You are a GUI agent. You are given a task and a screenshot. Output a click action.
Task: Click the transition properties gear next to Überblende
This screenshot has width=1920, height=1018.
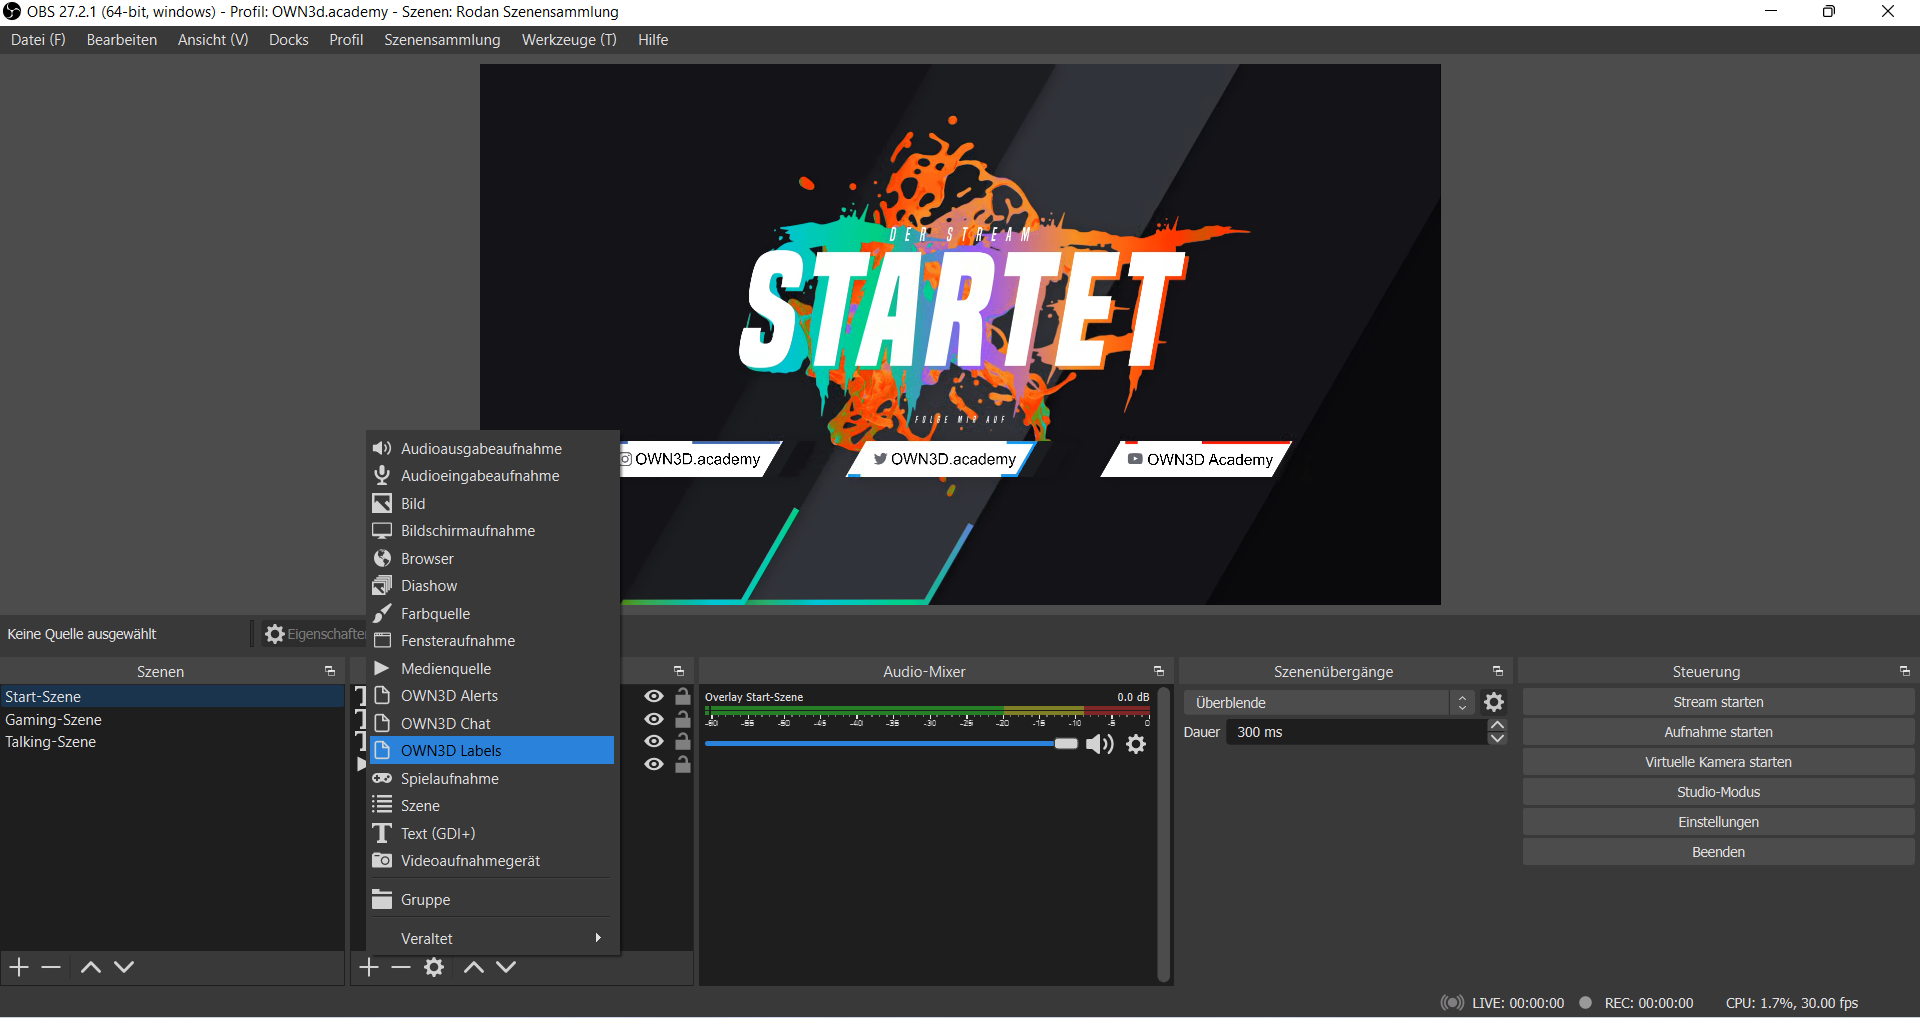[x=1494, y=703]
